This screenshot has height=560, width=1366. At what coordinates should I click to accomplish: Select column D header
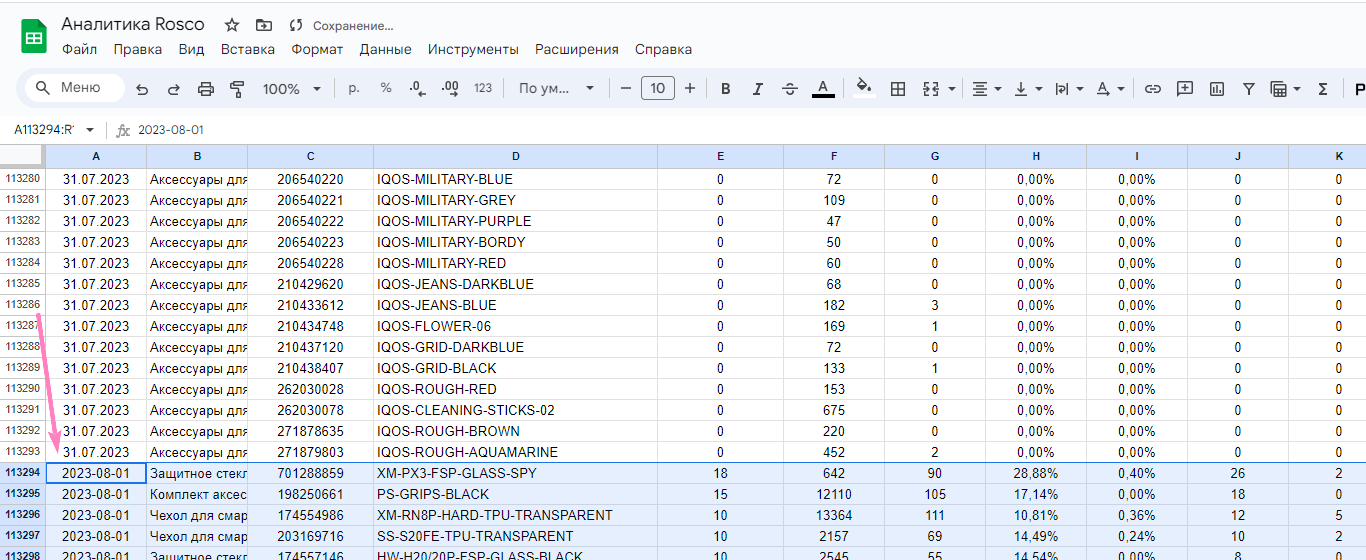515,156
